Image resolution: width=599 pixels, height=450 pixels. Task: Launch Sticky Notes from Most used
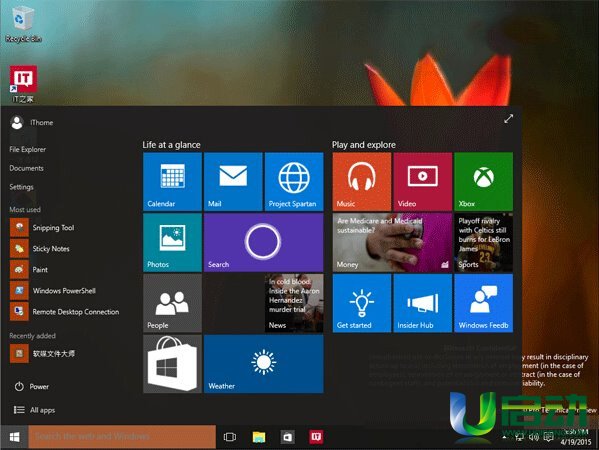40,249
